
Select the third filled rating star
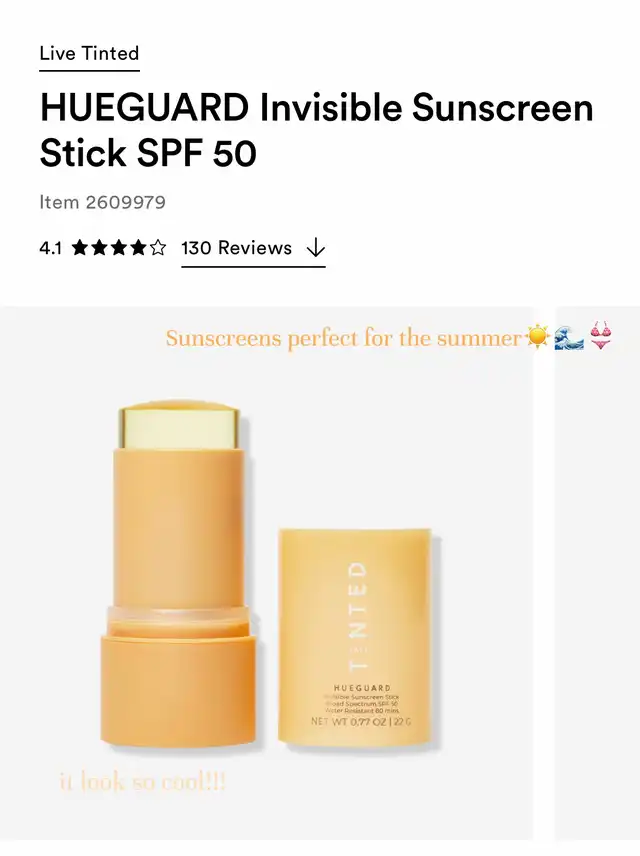click(119, 248)
